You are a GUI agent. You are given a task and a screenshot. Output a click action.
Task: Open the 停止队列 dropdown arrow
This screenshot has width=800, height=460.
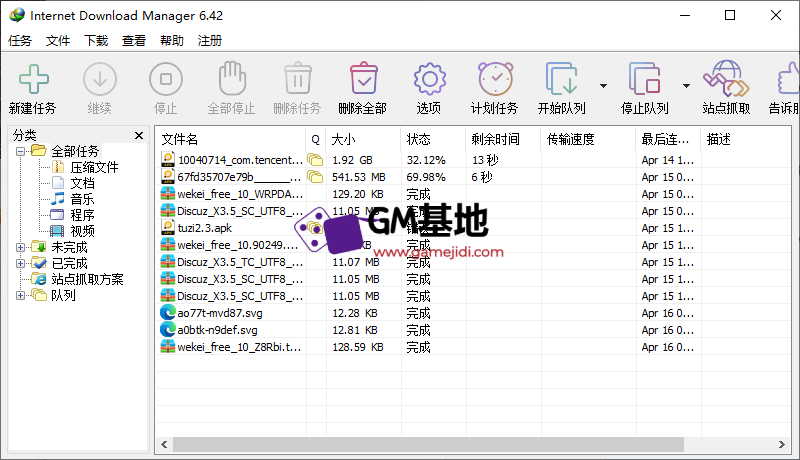pyautogui.click(x=686, y=86)
